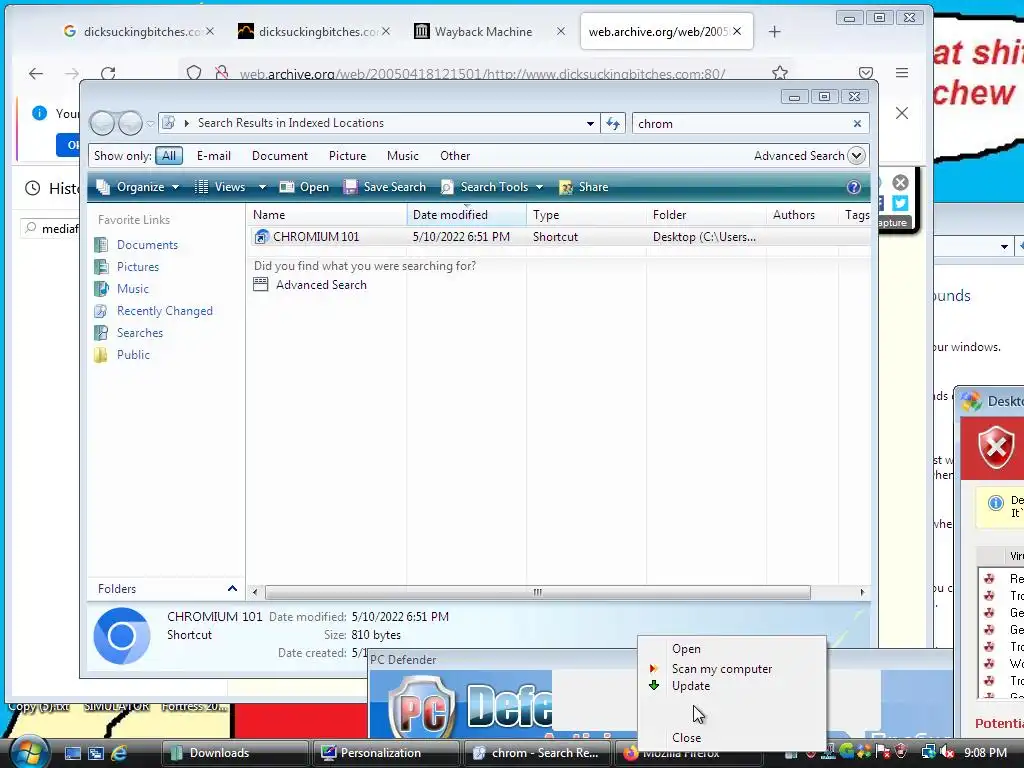
Task: Sort by Date modified column header
Action: (466, 215)
